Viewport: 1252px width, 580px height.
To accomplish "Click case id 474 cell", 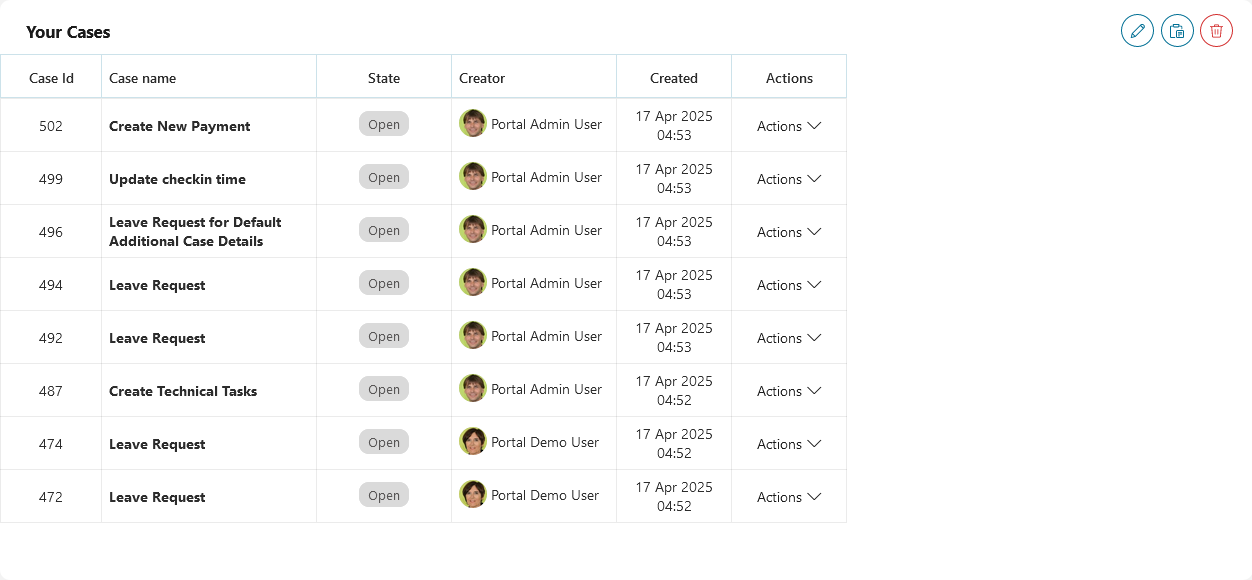I will pyautogui.click(x=51, y=444).
